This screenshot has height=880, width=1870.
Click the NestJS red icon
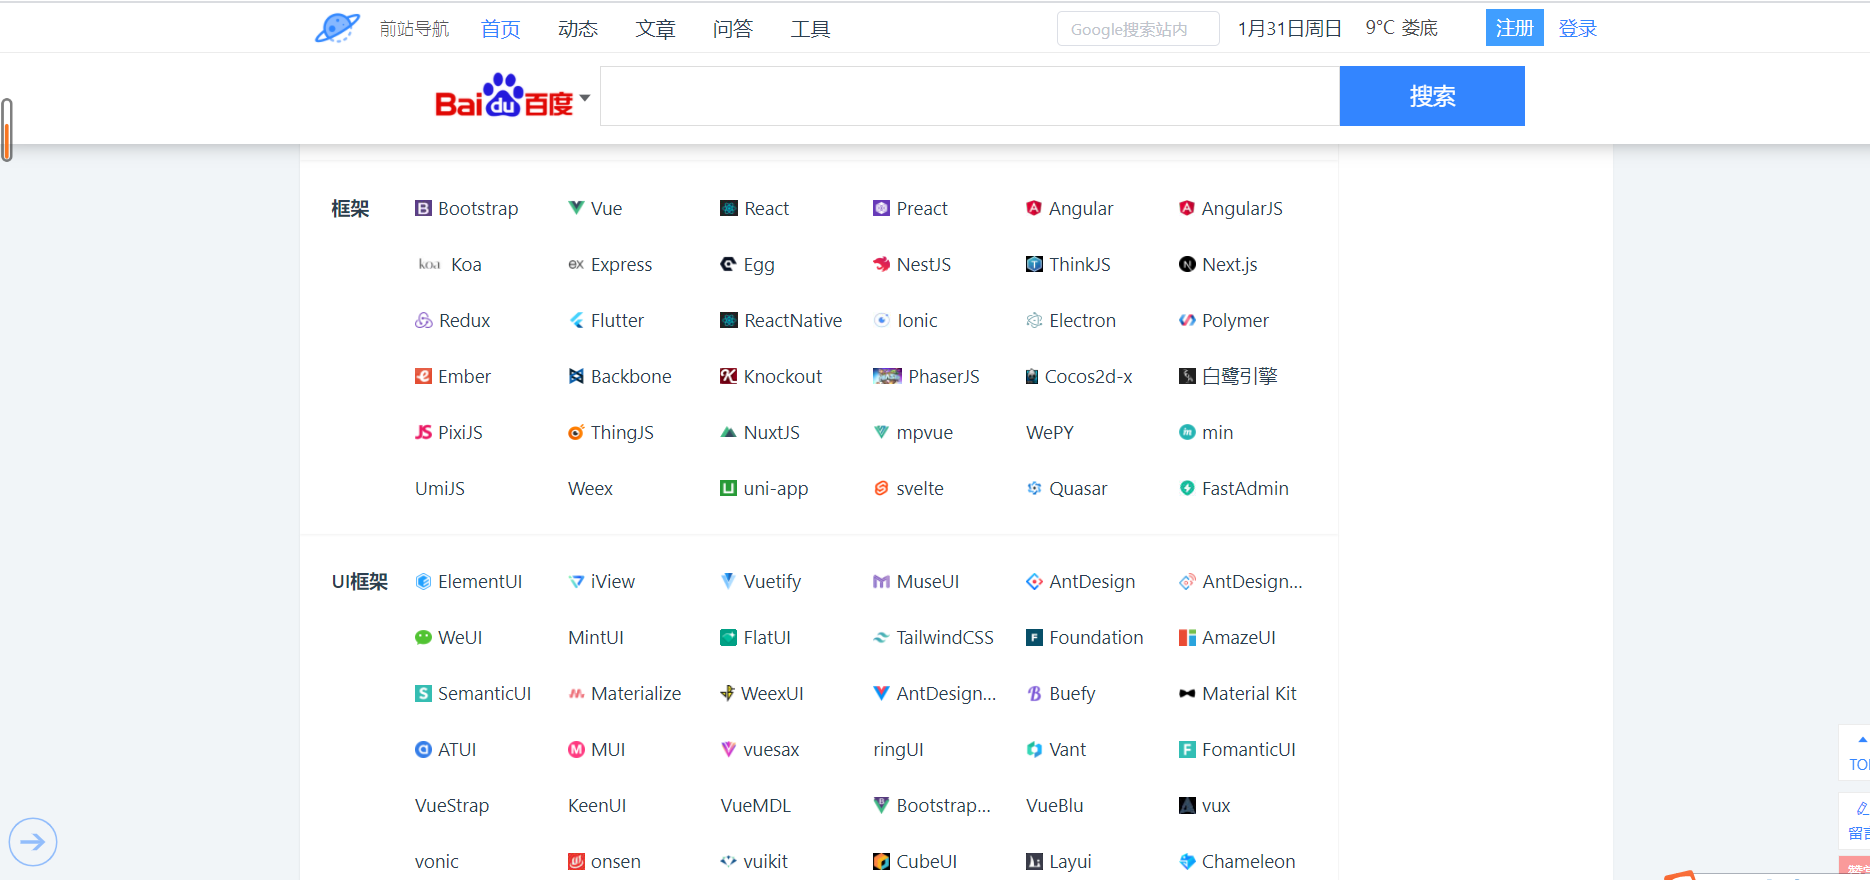point(881,264)
